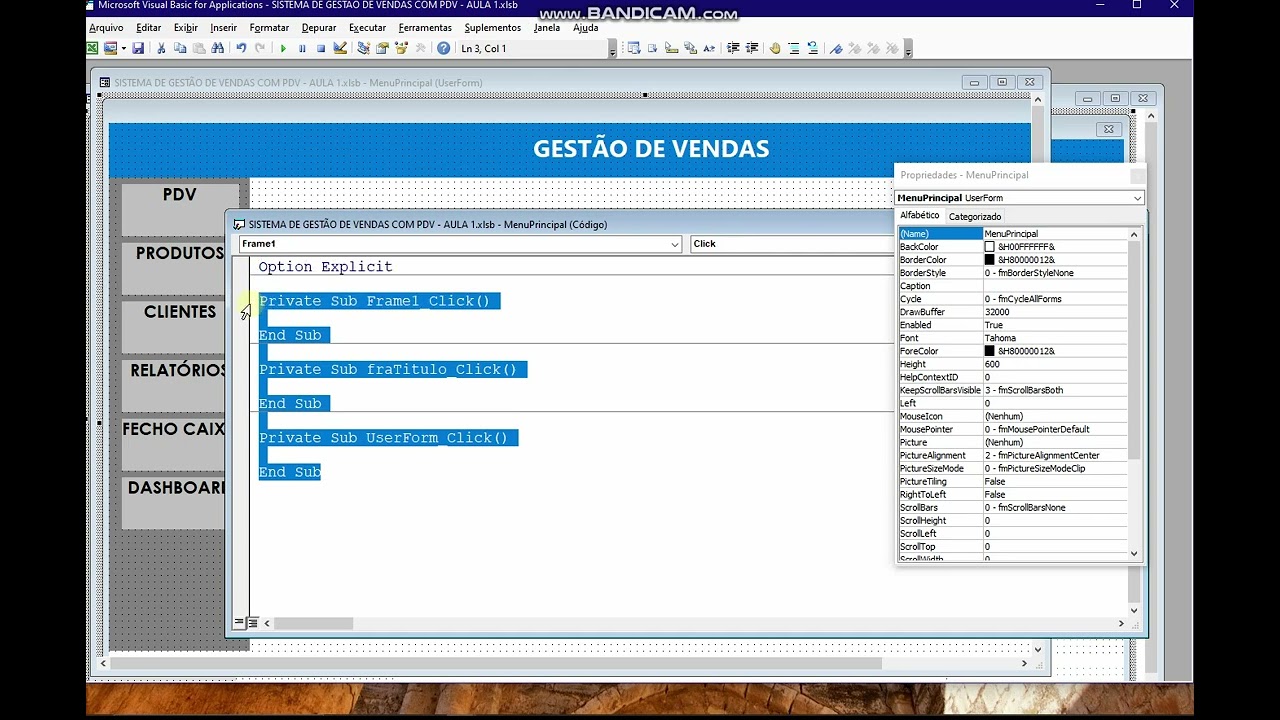The height and width of the screenshot is (720, 1280).
Task: Click the Properties list scroll-down arrow
Action: 1134,553
